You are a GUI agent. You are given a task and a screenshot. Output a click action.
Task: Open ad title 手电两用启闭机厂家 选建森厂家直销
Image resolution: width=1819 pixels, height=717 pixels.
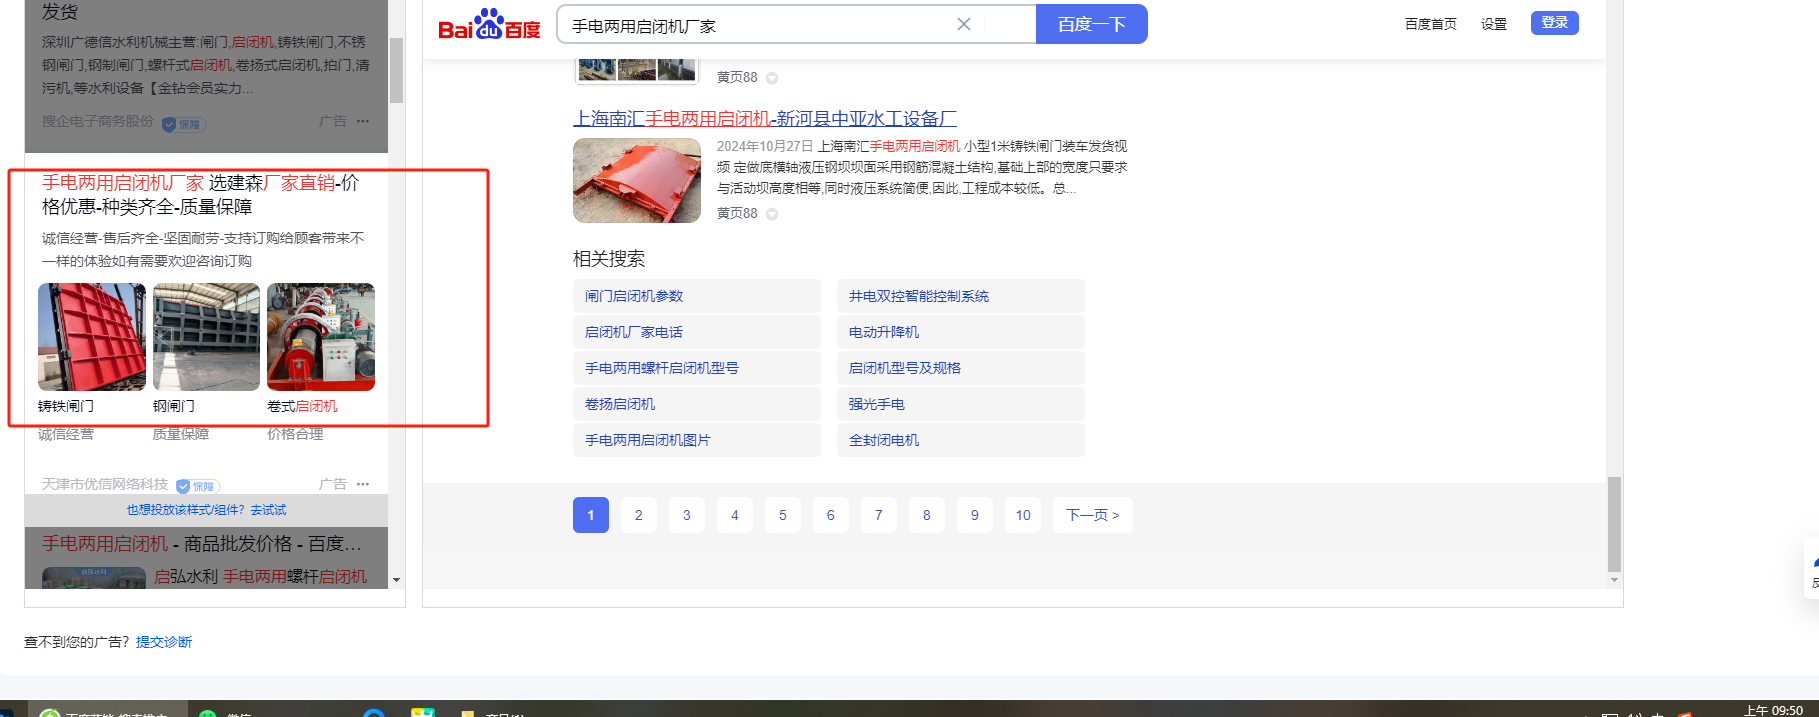point(200,195)
